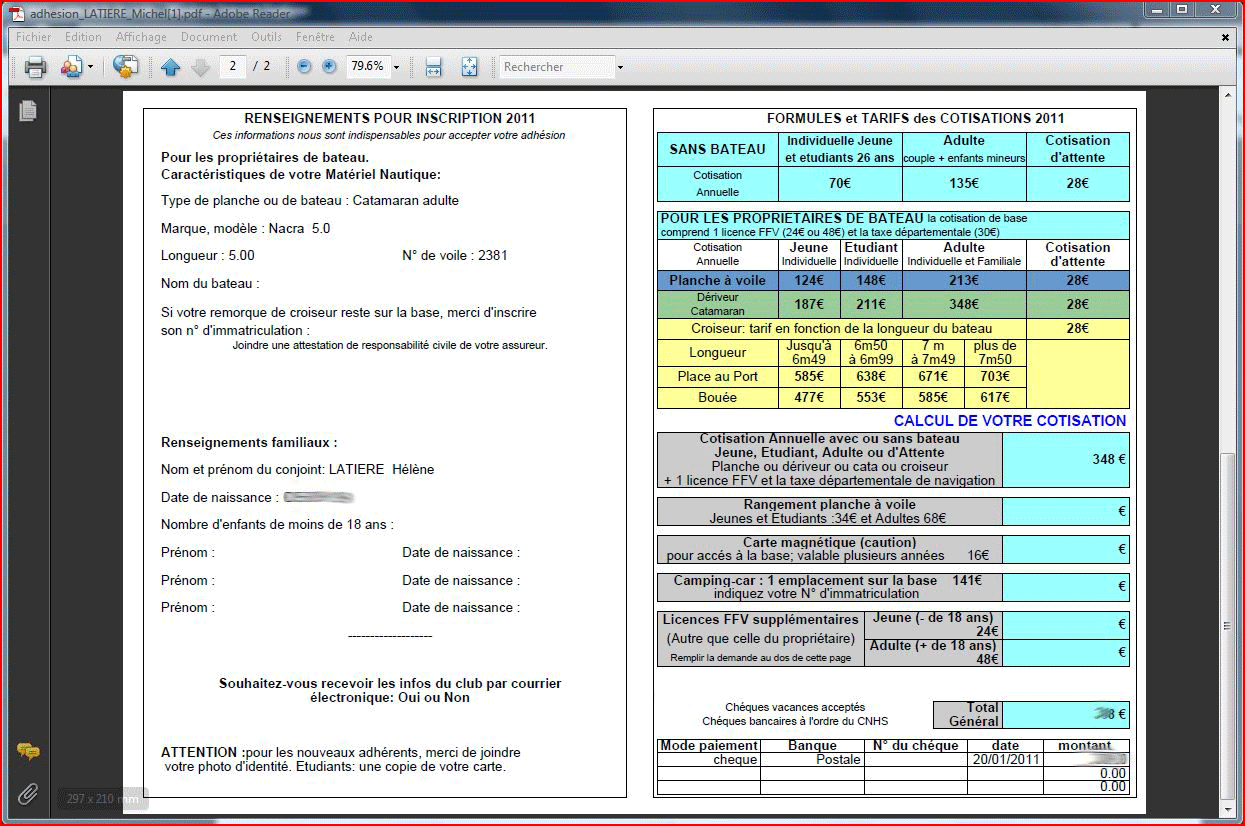This screenshot has width=1245, height=826.
Task: Click the "Place au Port" row label
Action: pos(717,377)
